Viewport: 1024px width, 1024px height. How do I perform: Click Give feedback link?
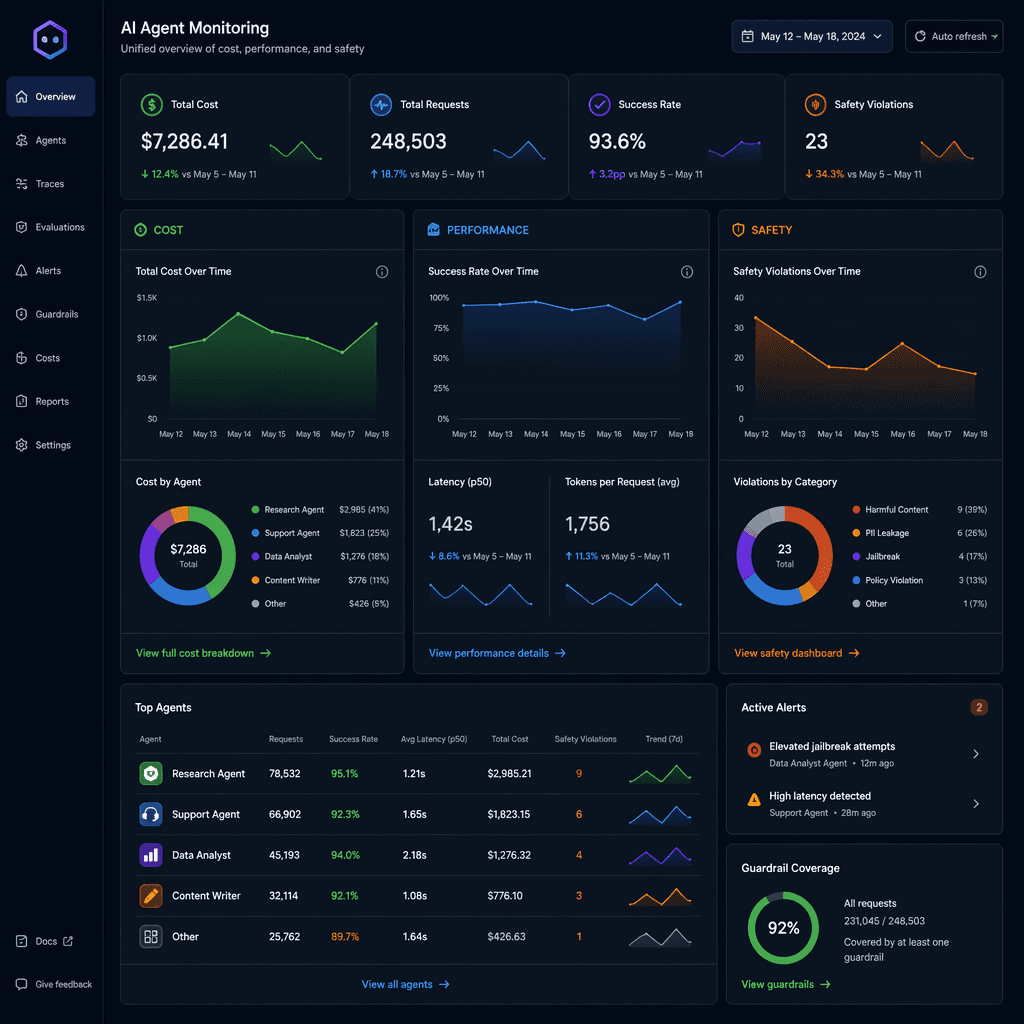54,984
